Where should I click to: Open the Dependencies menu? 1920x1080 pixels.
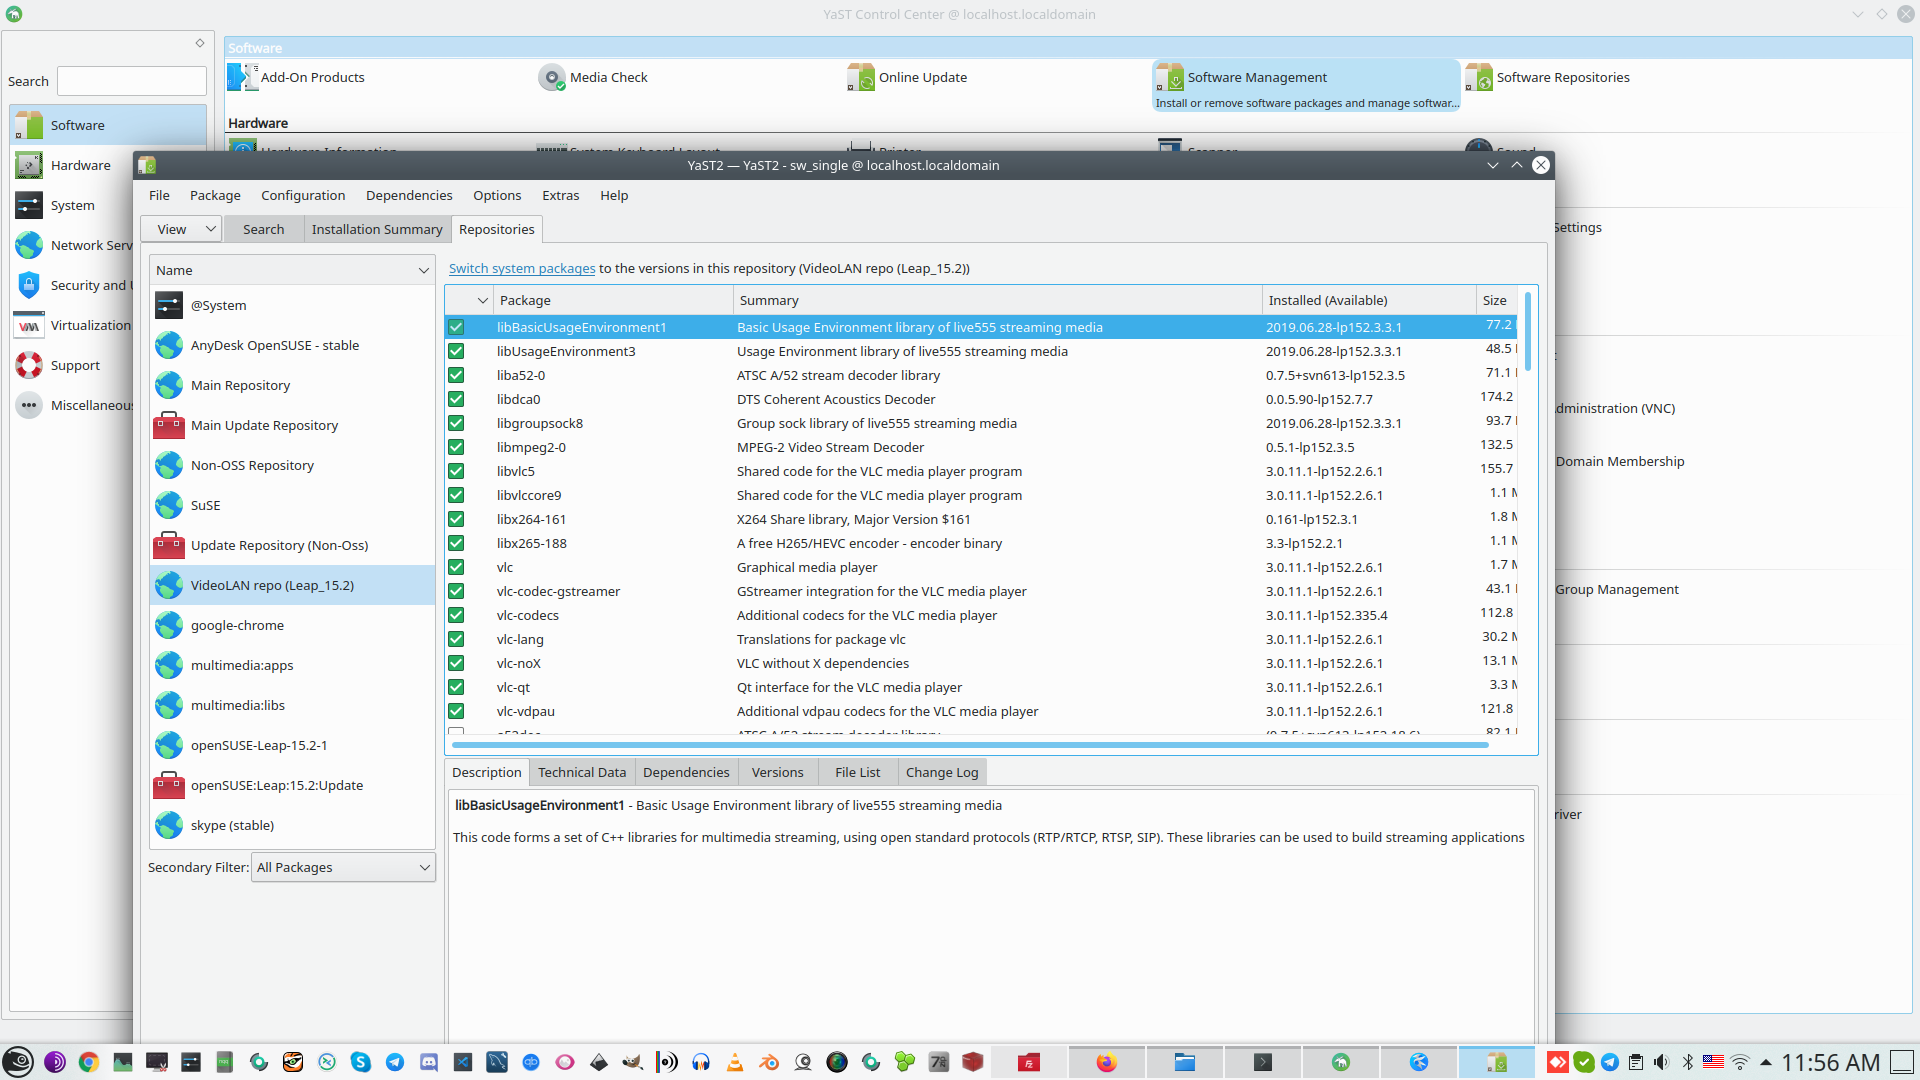(408, 196)
